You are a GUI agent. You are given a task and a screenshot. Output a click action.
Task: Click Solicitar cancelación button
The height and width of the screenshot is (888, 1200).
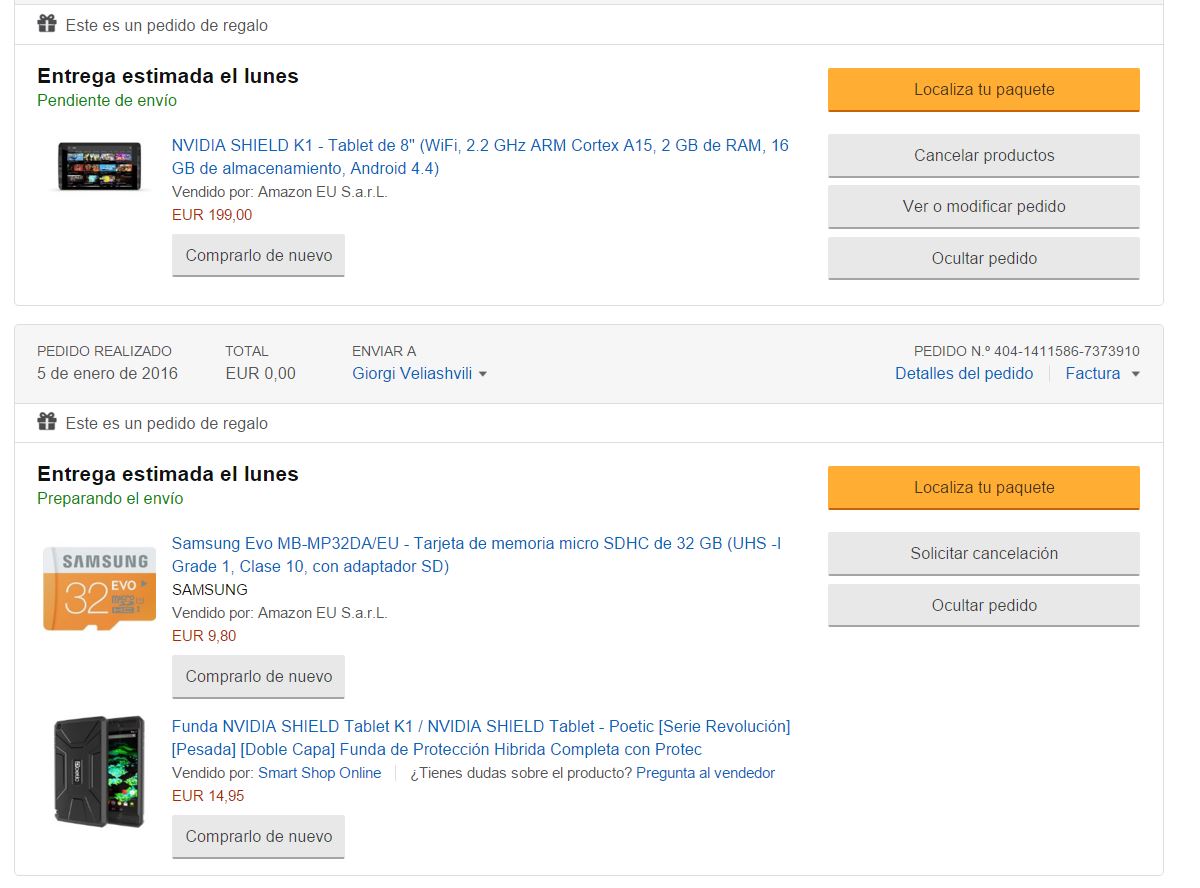coord(983,554)
